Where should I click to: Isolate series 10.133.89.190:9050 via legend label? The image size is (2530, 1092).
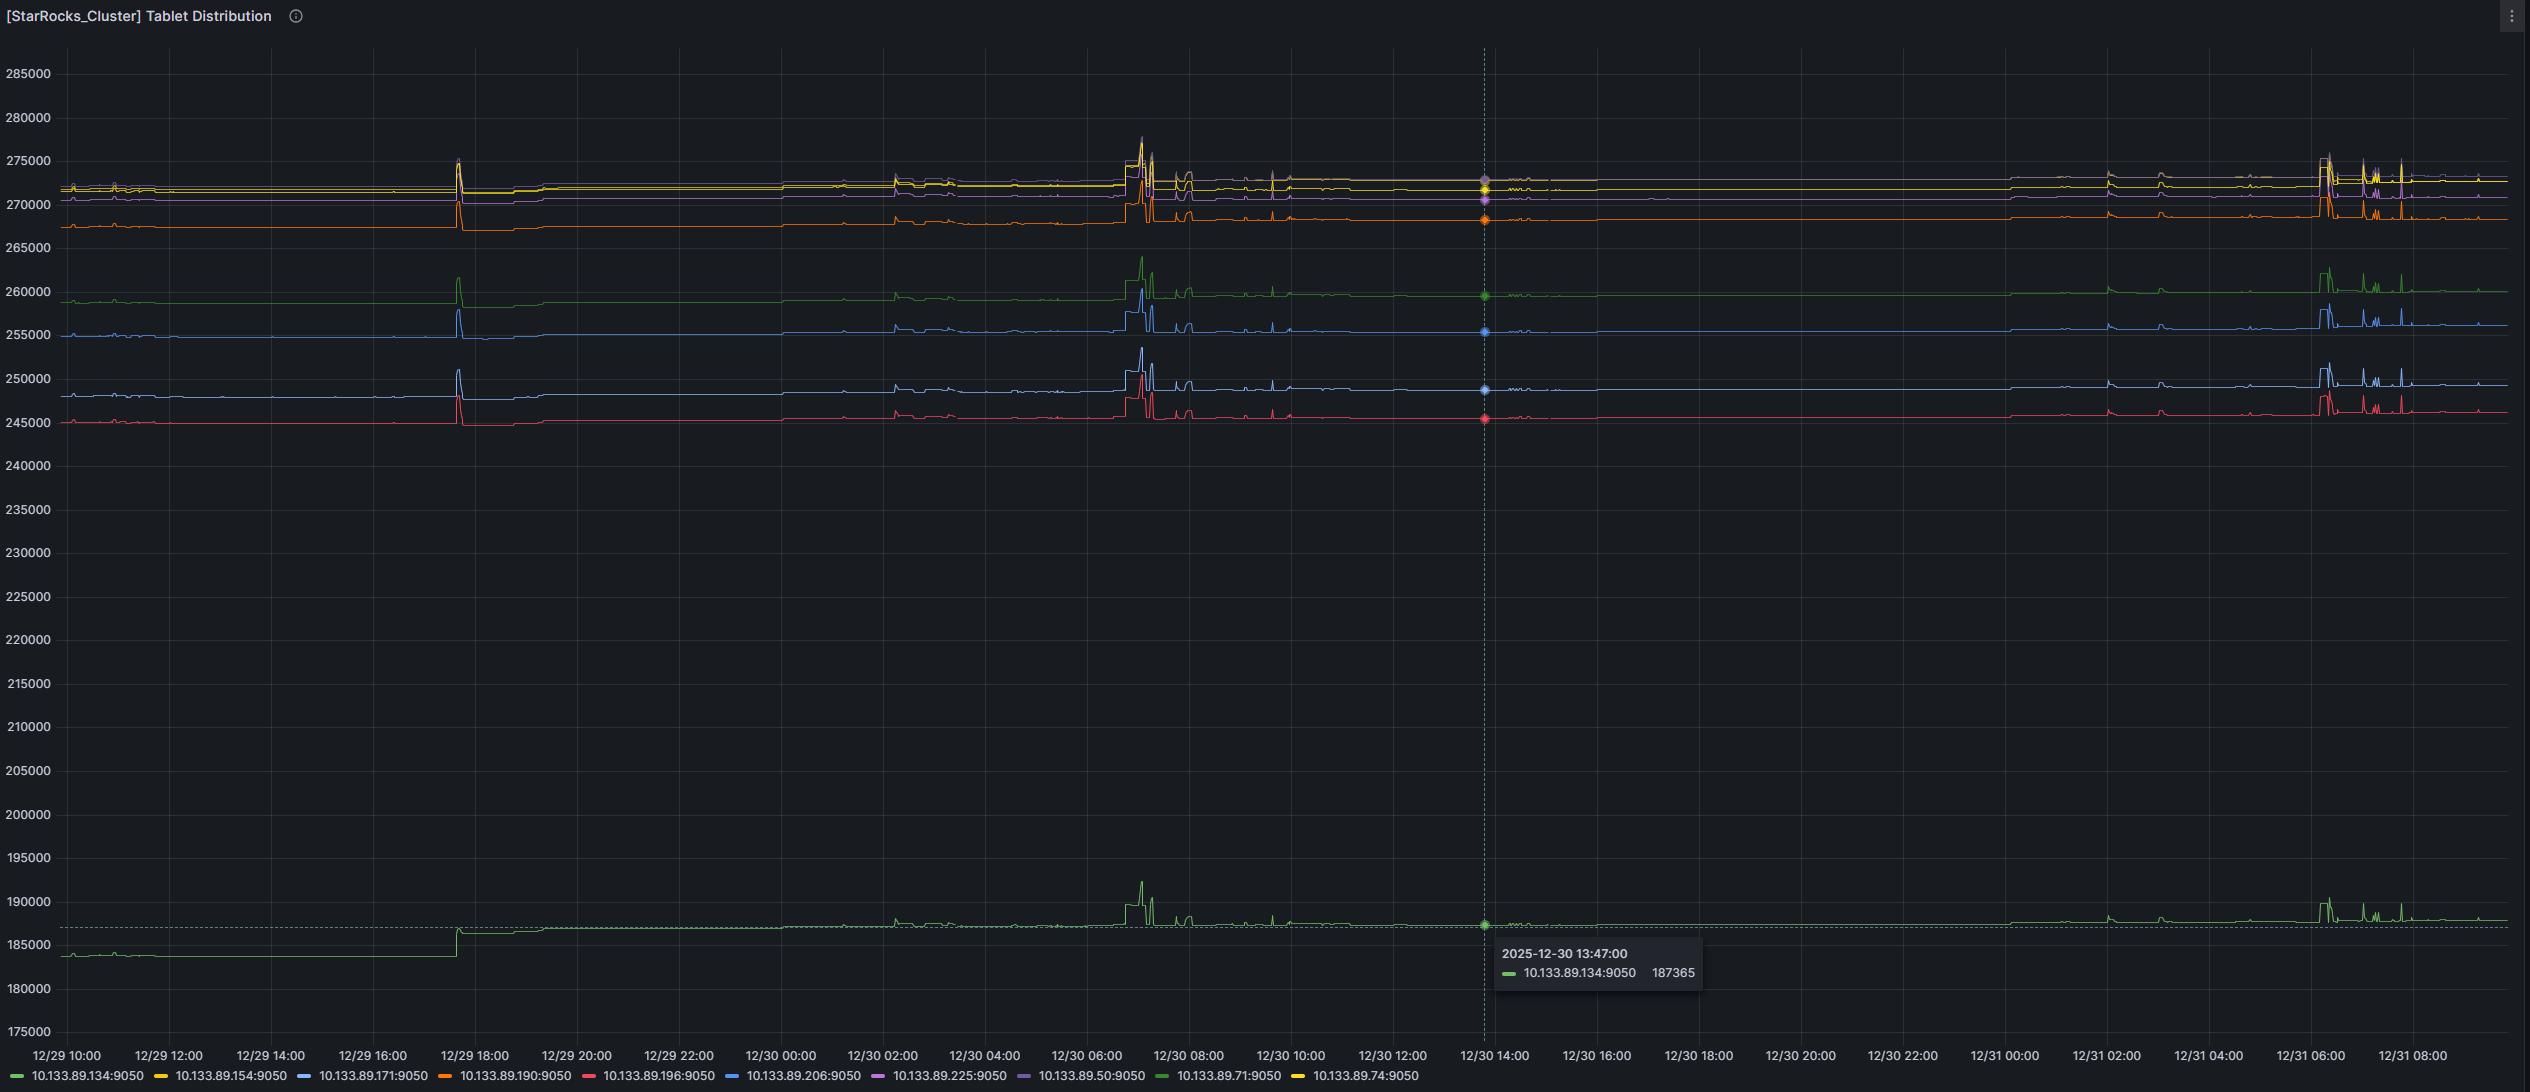pos(515,1076)
